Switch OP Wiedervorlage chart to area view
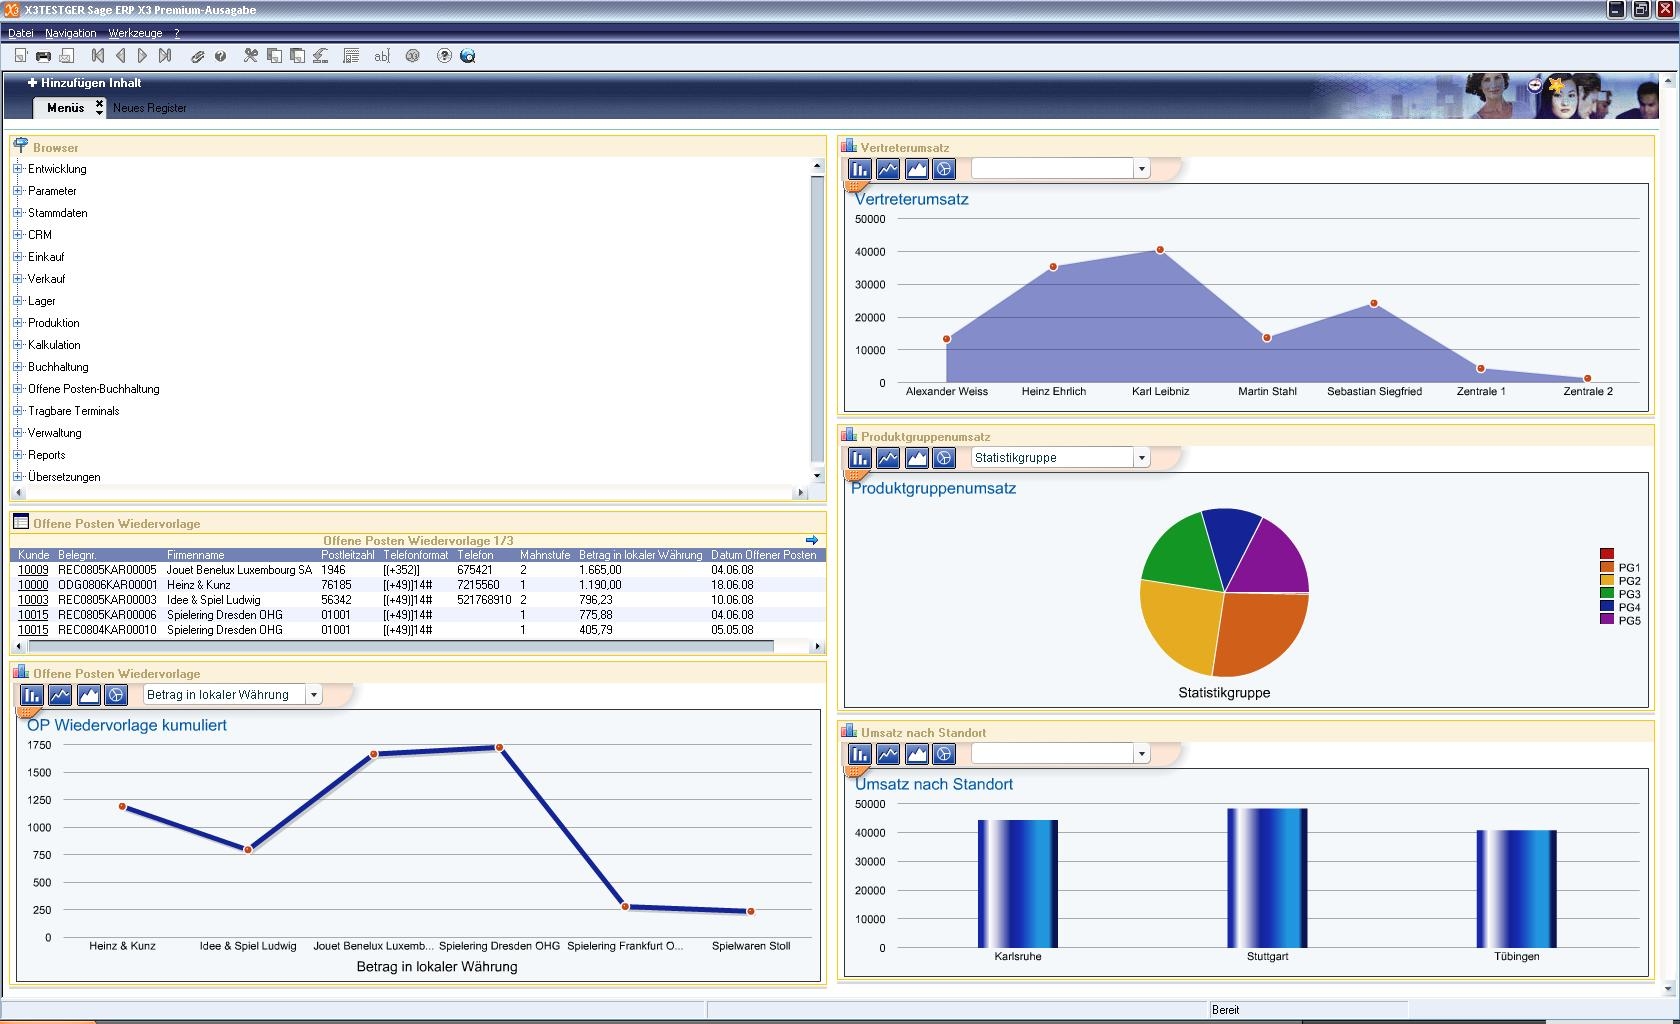The width and height of the screenshot is (1680, 1024). click(88, 695)
